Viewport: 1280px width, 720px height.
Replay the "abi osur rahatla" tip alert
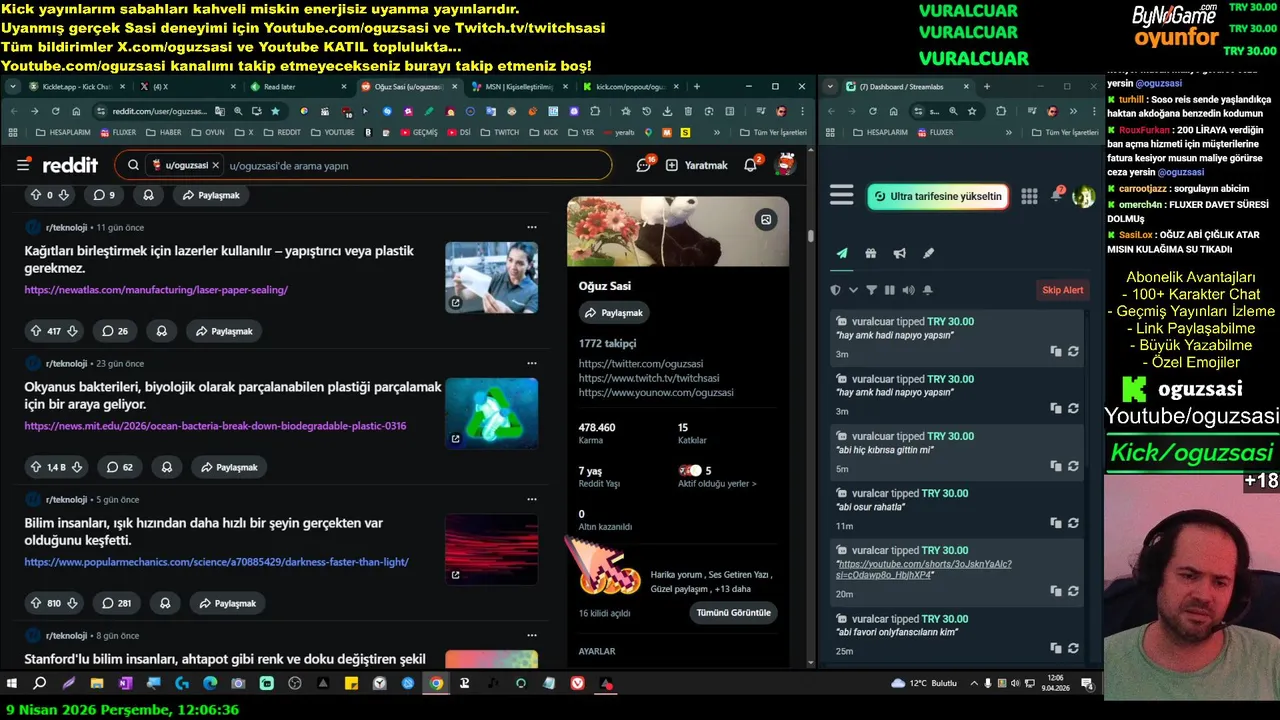1073,523
